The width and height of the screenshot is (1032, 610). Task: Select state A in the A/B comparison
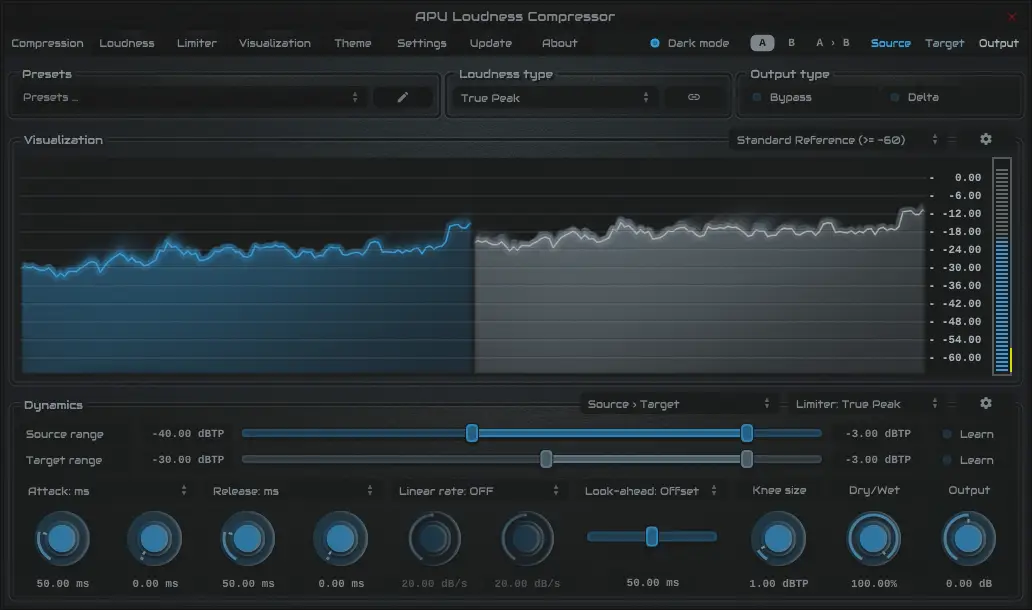click(x=762, y=43)
